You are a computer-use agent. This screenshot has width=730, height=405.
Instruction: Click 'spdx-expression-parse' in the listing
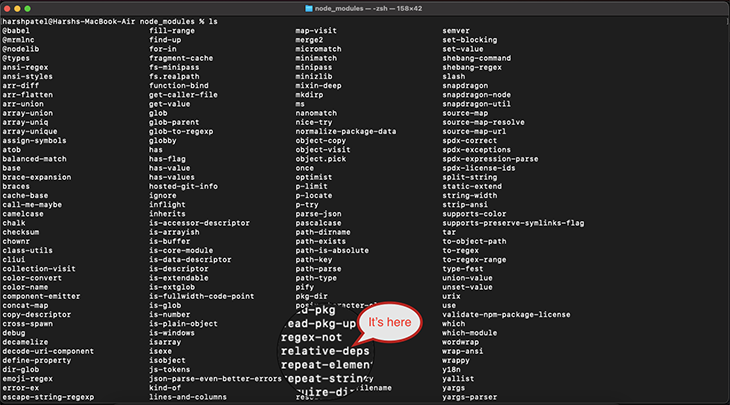point(490,159)
